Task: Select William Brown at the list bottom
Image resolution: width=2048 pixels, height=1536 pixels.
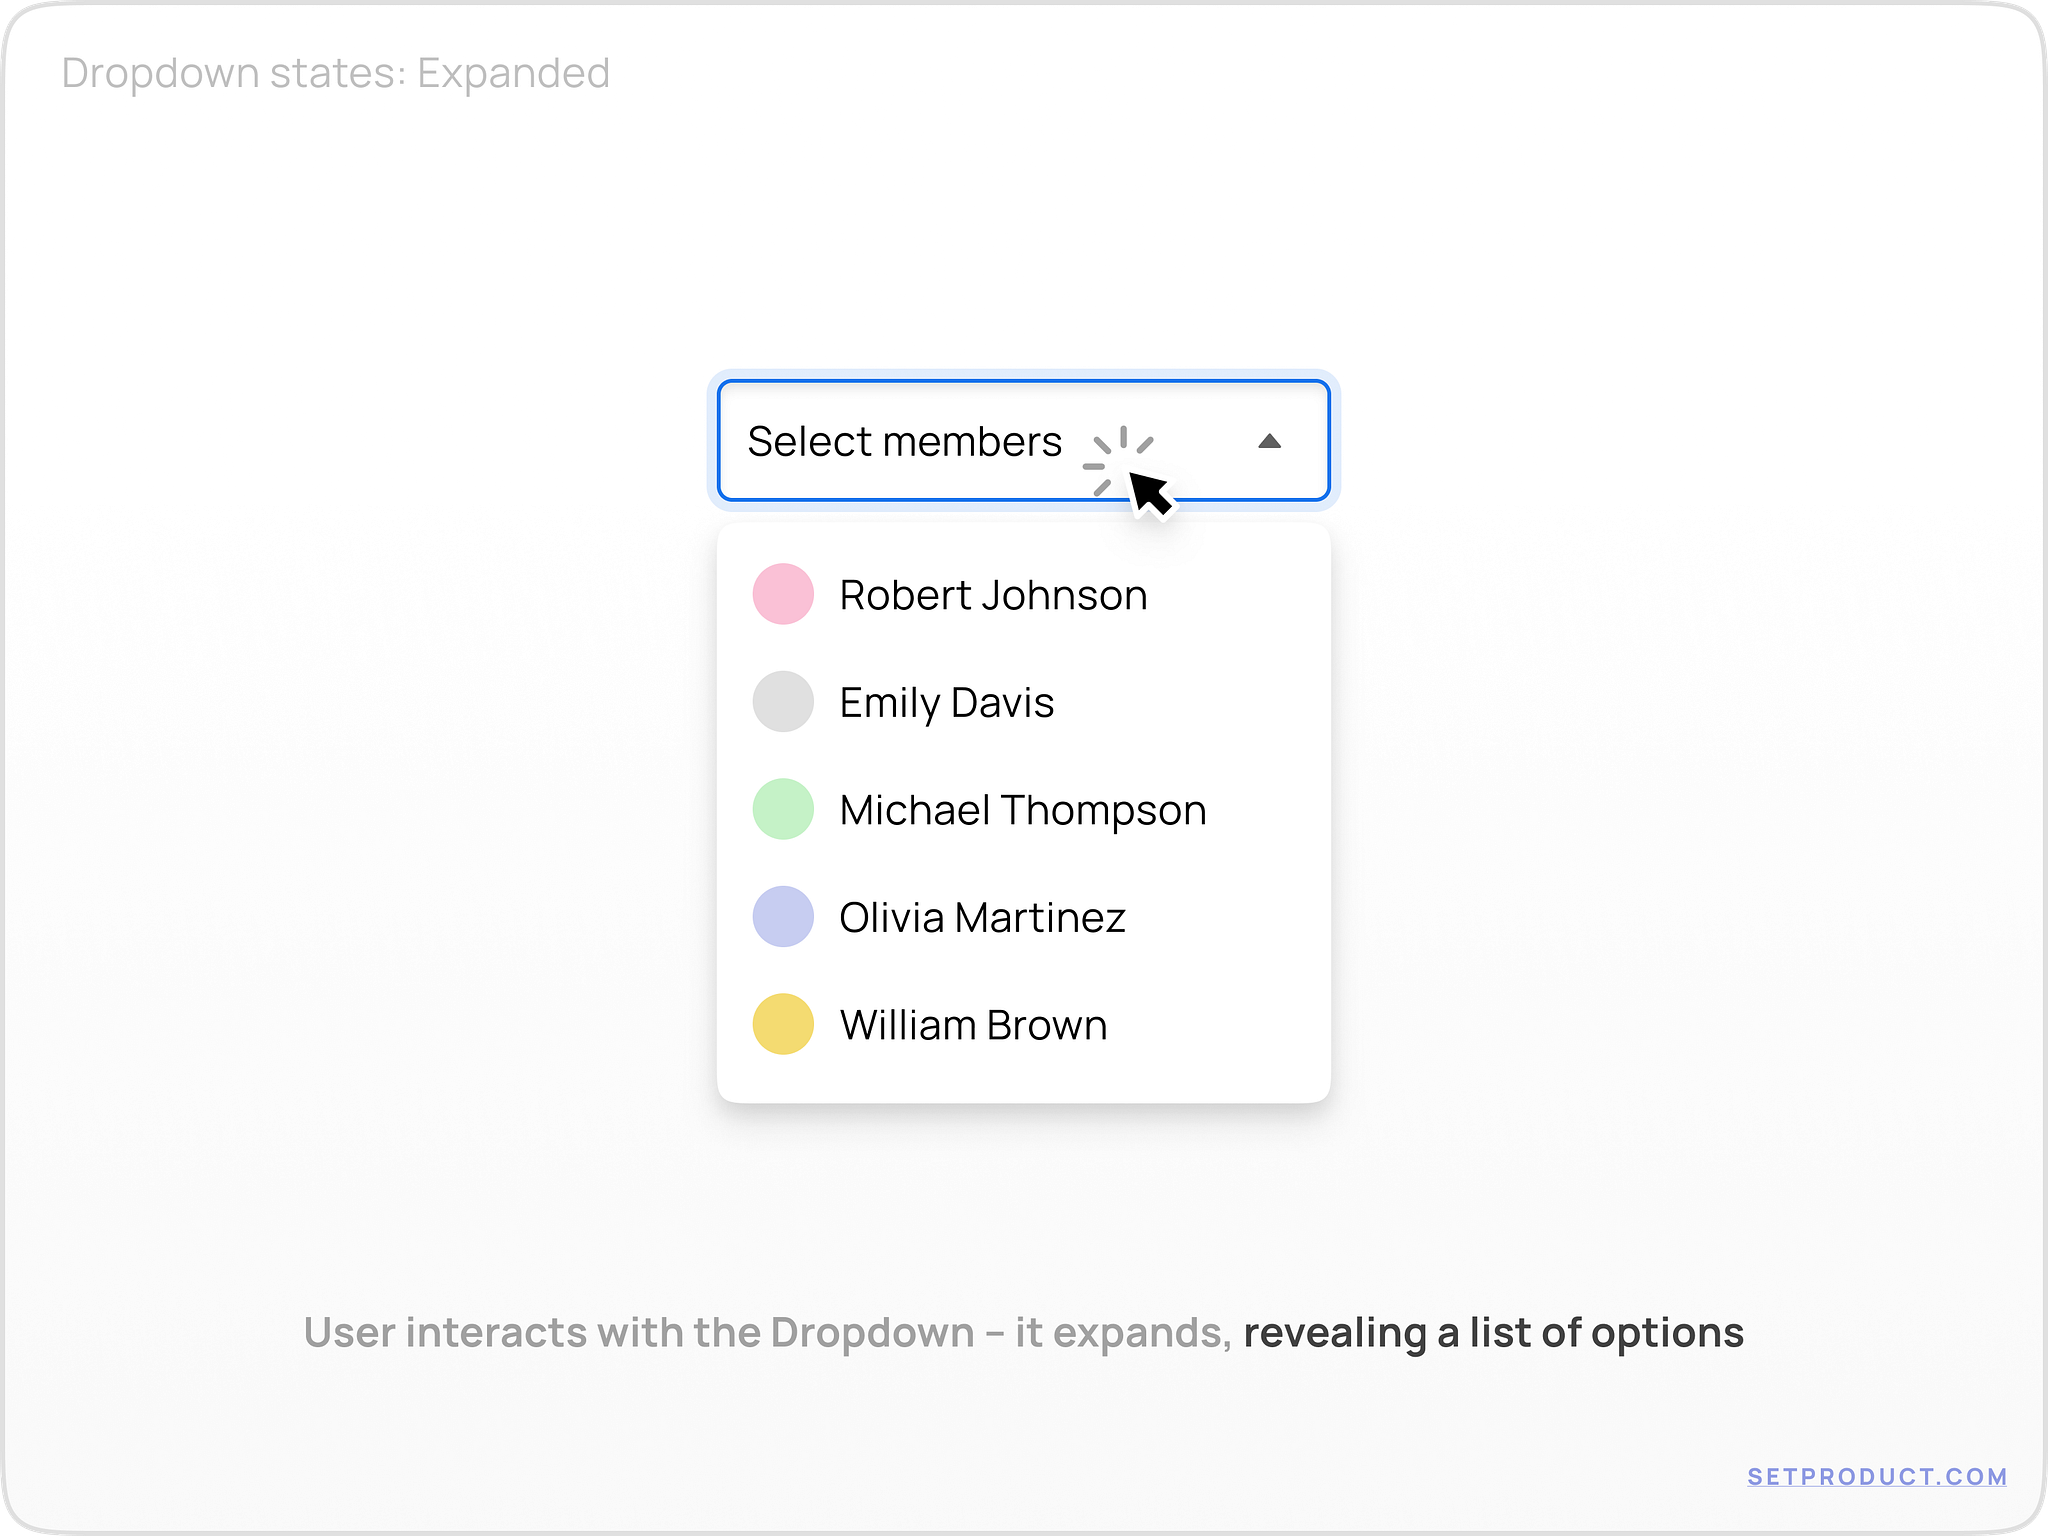Action: (x=972, y=1025)
